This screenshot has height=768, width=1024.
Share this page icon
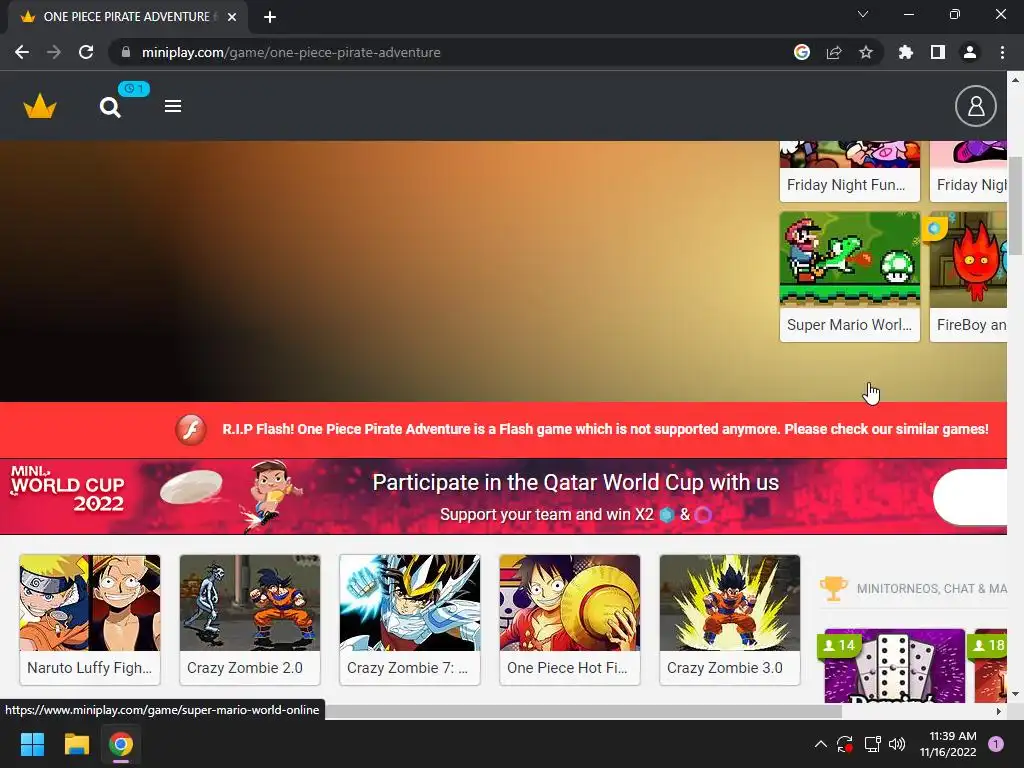(x=834, y=52)
